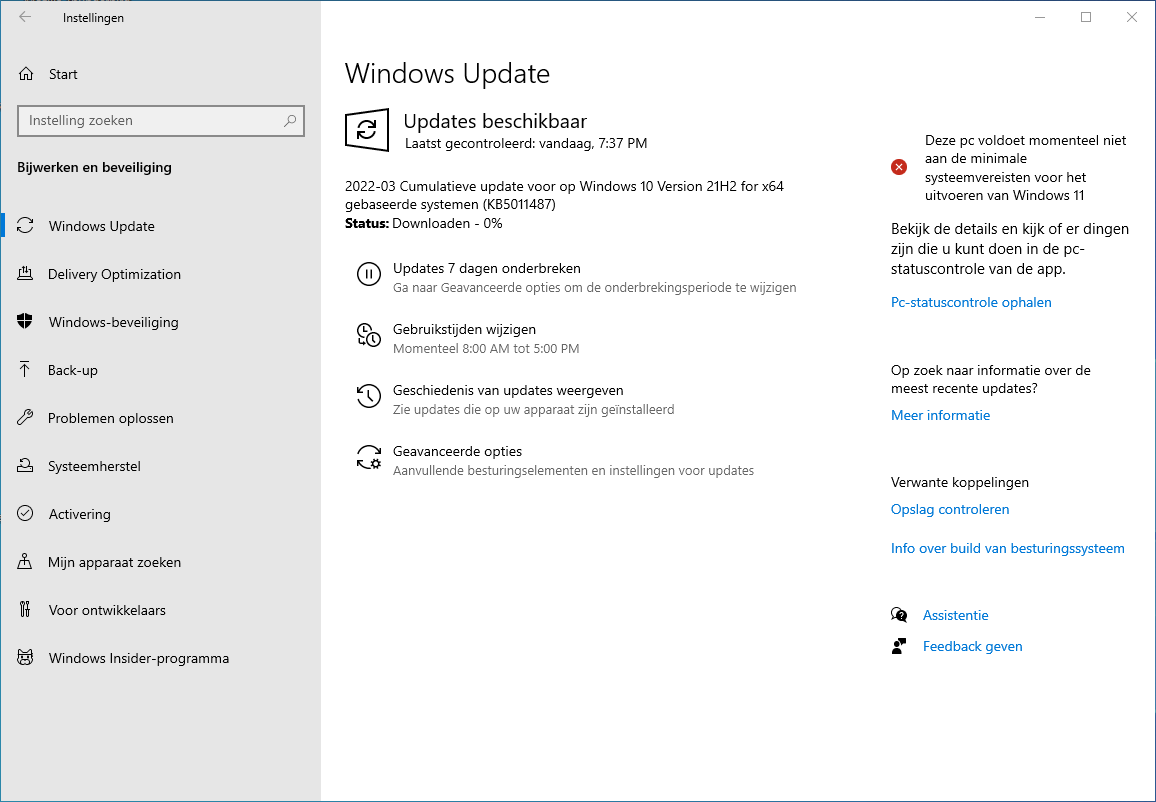Click the Gebruikstijden wijzigen clock icon

click(368, 336)
